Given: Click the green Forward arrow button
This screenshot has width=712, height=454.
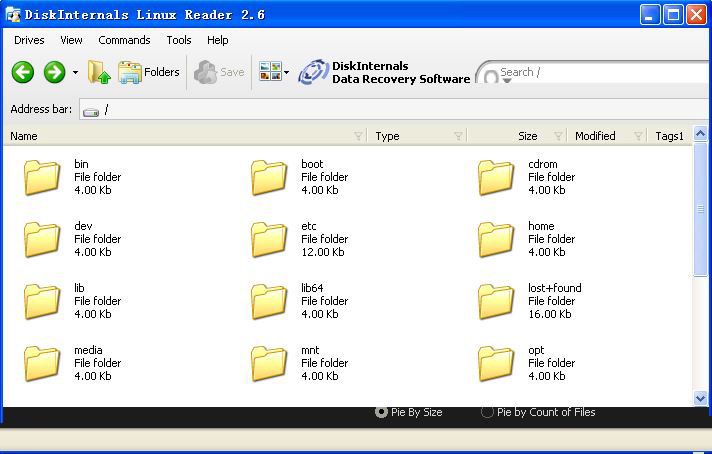Looking at the screenshot, I should point(54,72).
